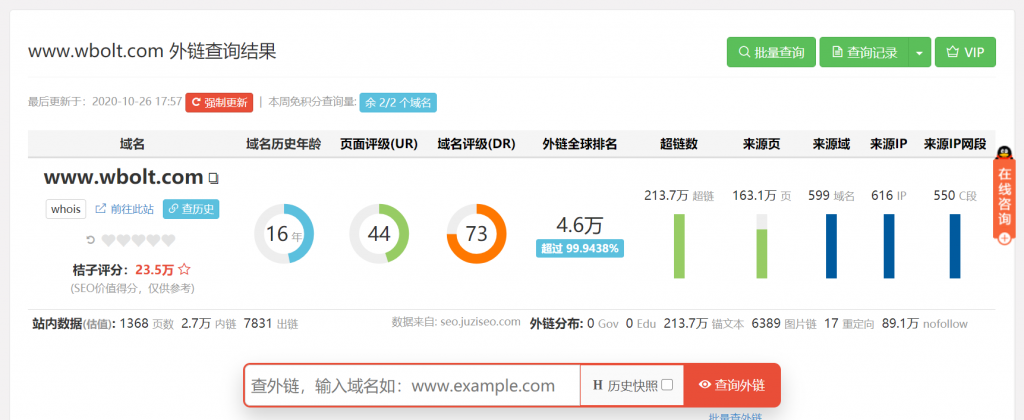
Task: Open the 在线咨询 online chat side tab
Action: click(1004, 196)
